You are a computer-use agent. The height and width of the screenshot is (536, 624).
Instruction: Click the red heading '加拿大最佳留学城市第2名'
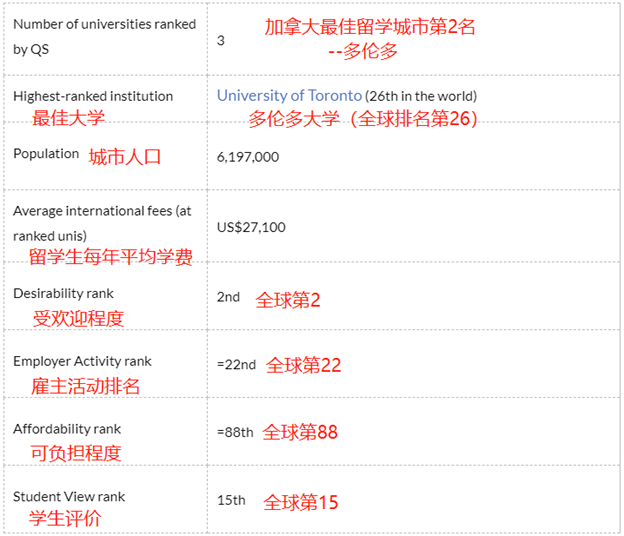[x=370, y=27]
